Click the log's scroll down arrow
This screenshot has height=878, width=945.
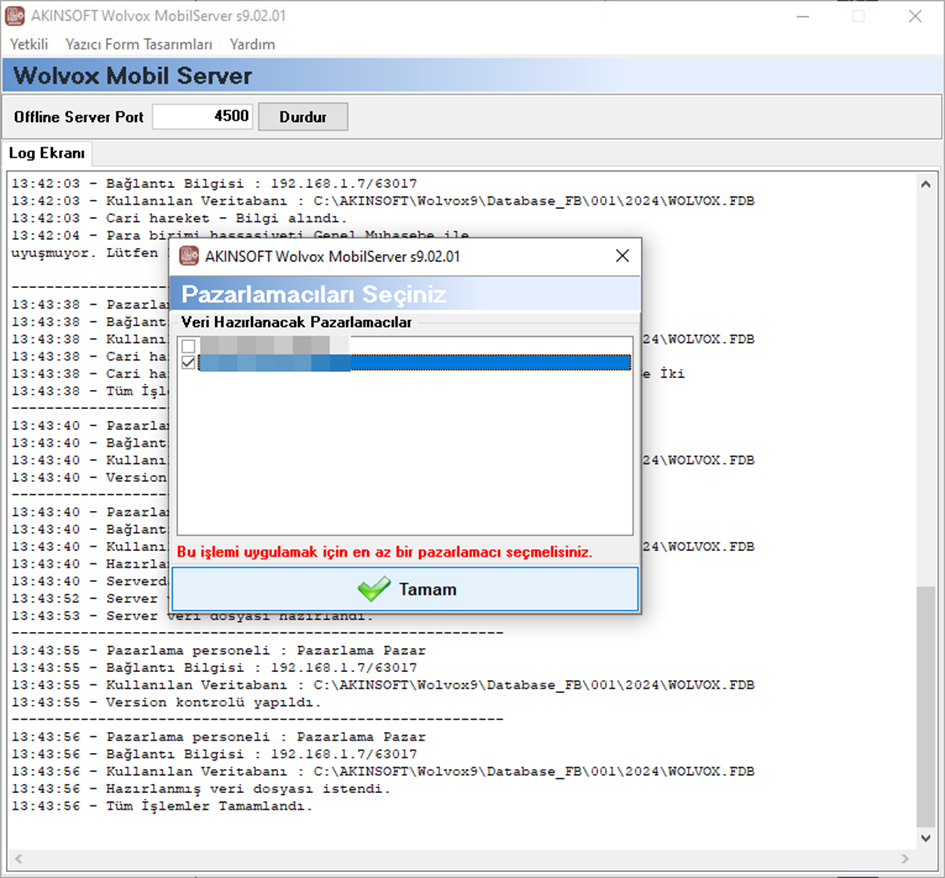pos(926,838)
